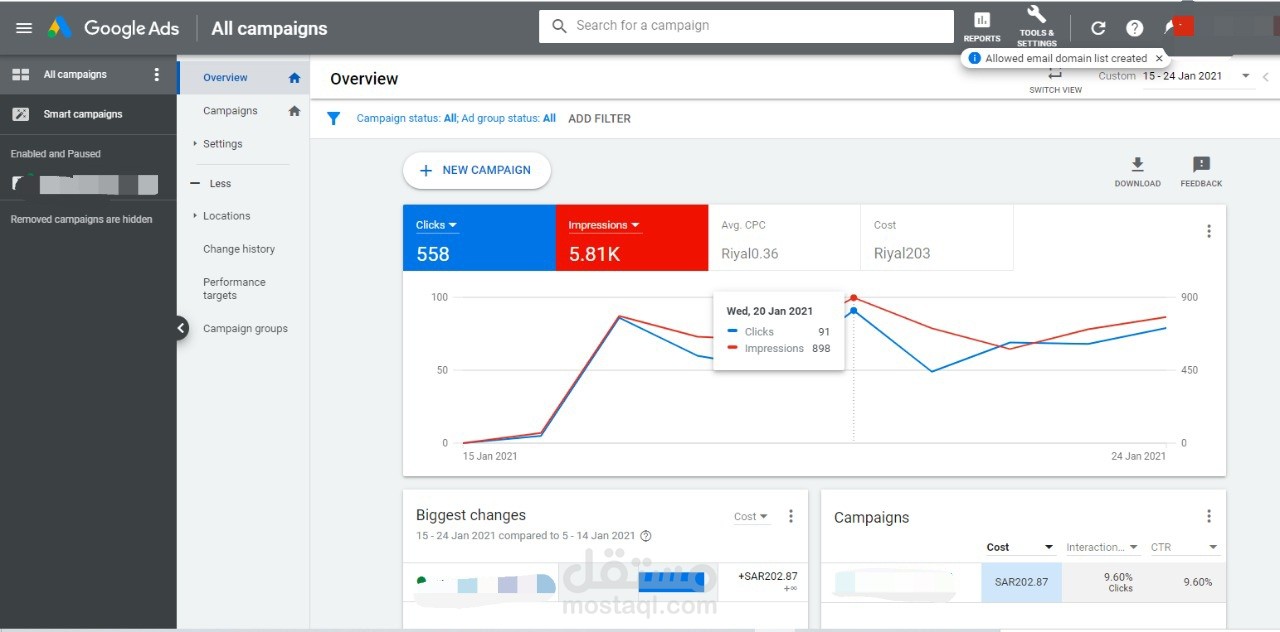Collapse menu with Less
This screenshot has width=1280, height=632.
pyautogui.click(x=211, y=184)
